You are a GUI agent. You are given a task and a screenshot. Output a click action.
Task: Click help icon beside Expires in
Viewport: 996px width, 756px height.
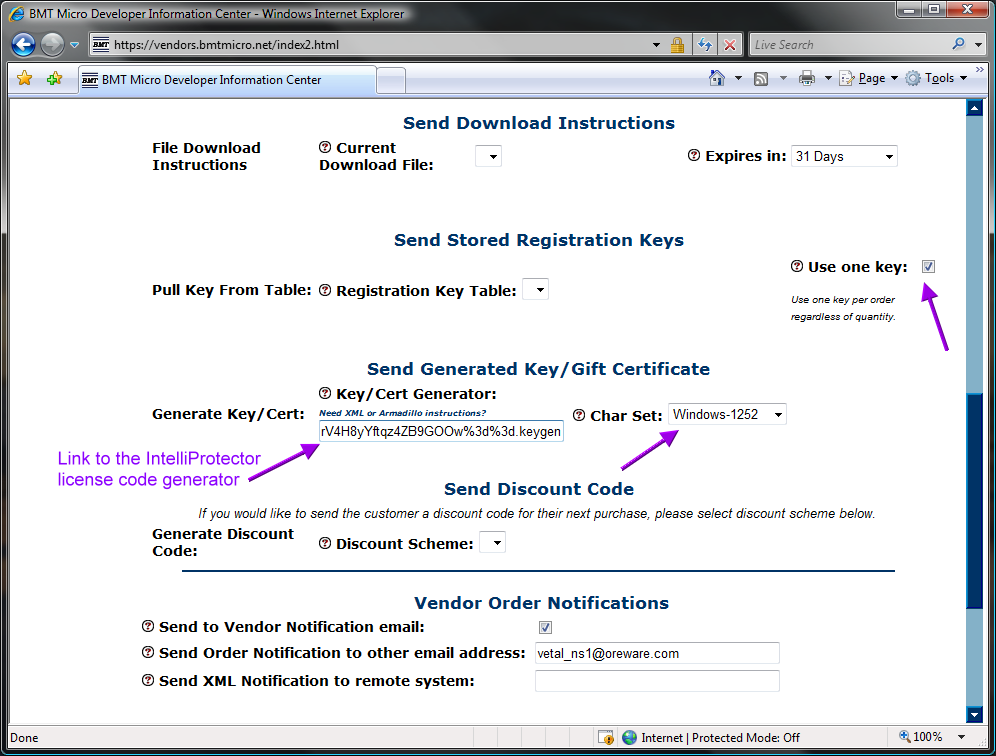pos(694,156)
